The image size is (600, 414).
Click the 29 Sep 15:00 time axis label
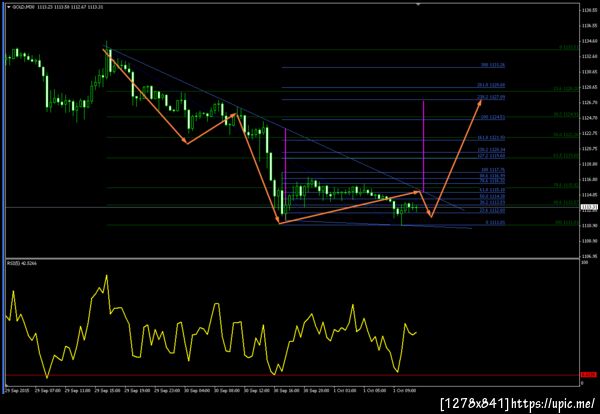coord(106,391)
